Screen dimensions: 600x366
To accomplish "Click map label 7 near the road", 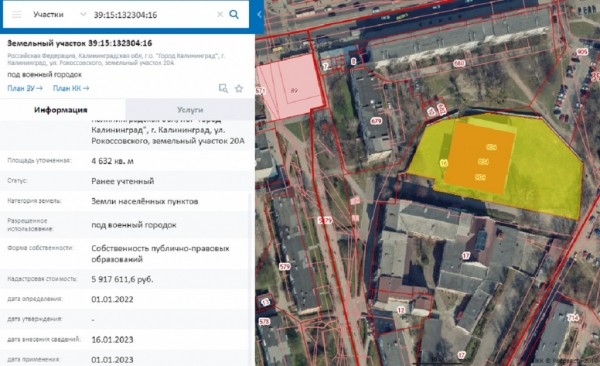I will point(325,67).
